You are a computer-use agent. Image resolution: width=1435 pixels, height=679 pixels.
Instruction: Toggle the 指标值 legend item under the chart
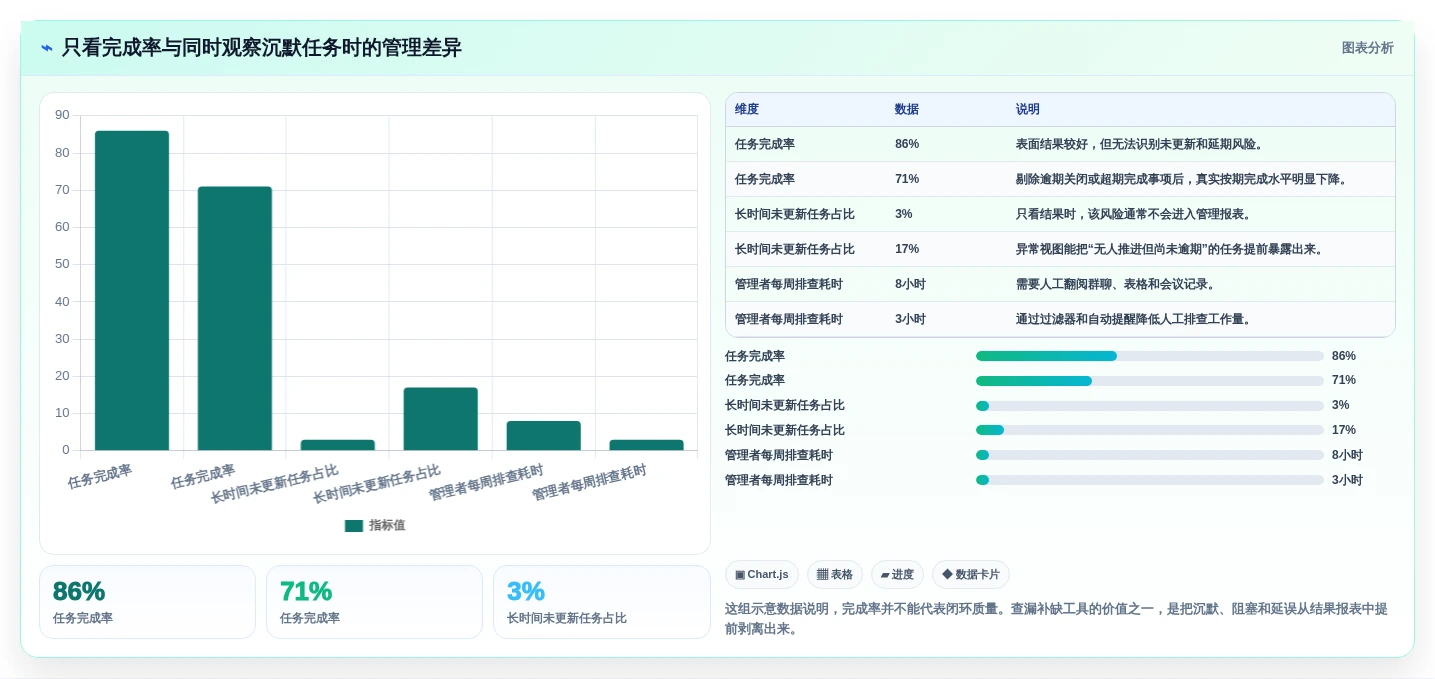[x=375, y=525]
